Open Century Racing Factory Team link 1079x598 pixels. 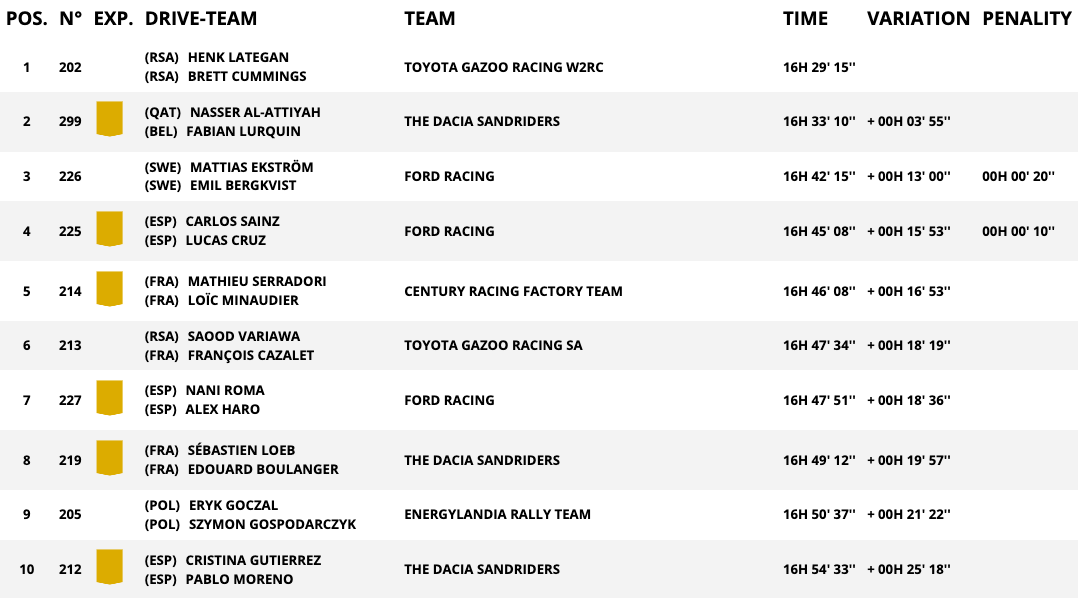(513, 291)
